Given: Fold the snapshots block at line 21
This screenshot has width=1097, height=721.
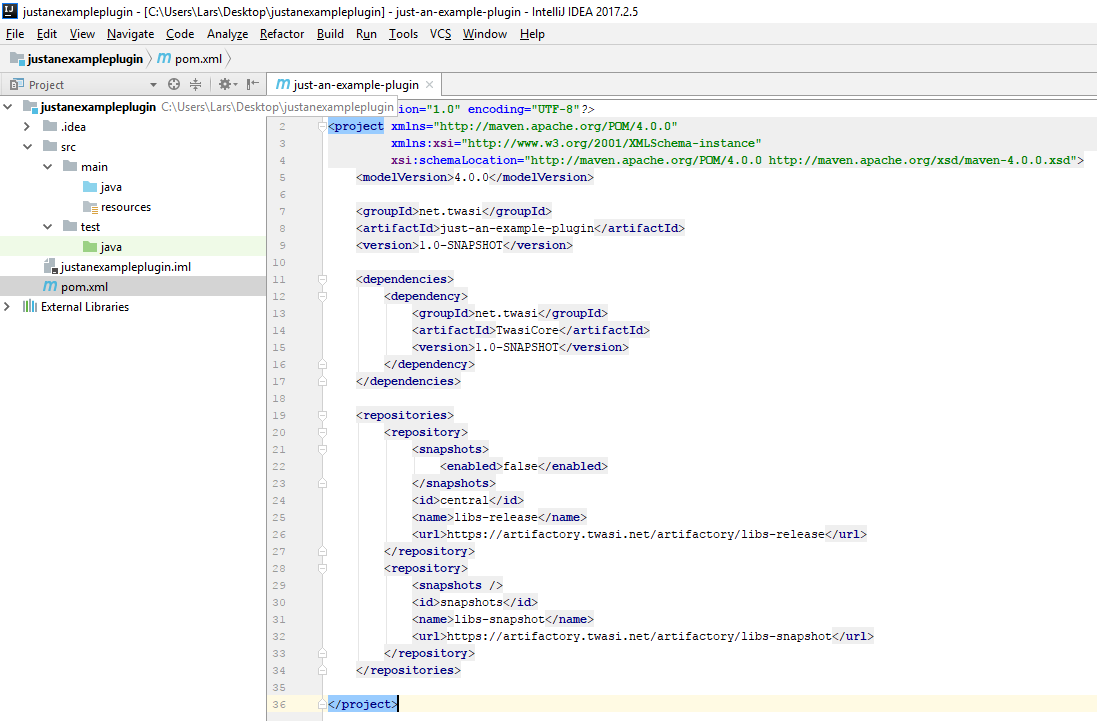Looking at the screenshot, I should [x=323, y=450].
